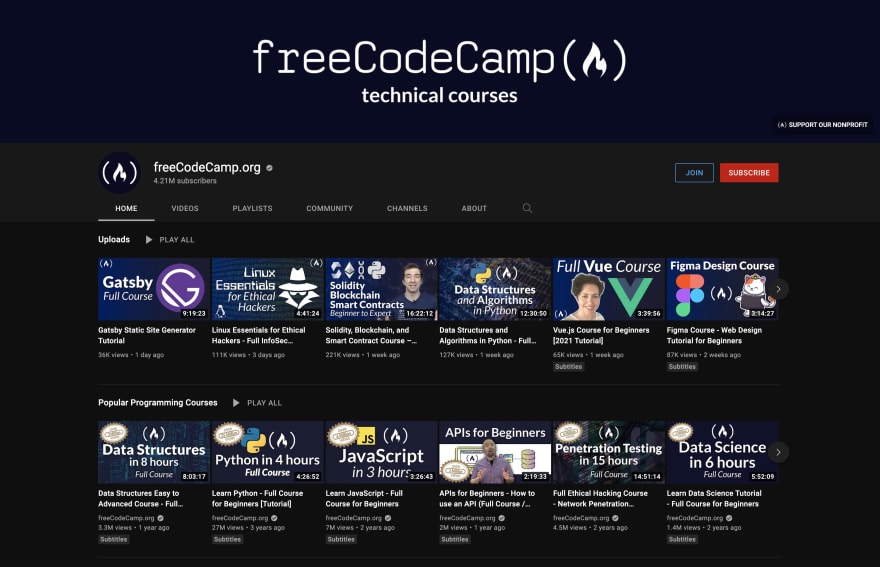
Task: Click title 'APIs for Beginners - How to use an API'
Action: 487,499
